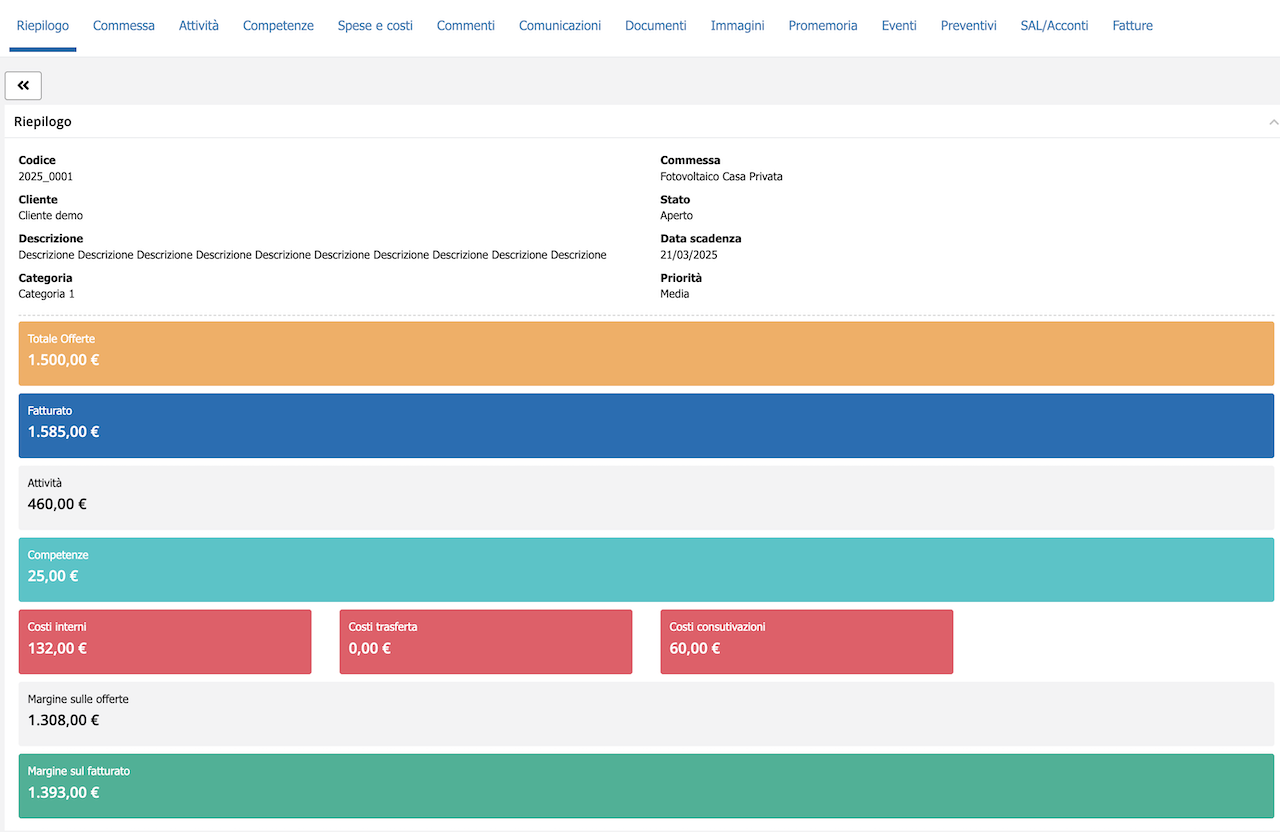Screen dimensions: 1280x832
Task: Collapse the Riepilogo panel with the chevron
Action: click(x=1273, y=122)
